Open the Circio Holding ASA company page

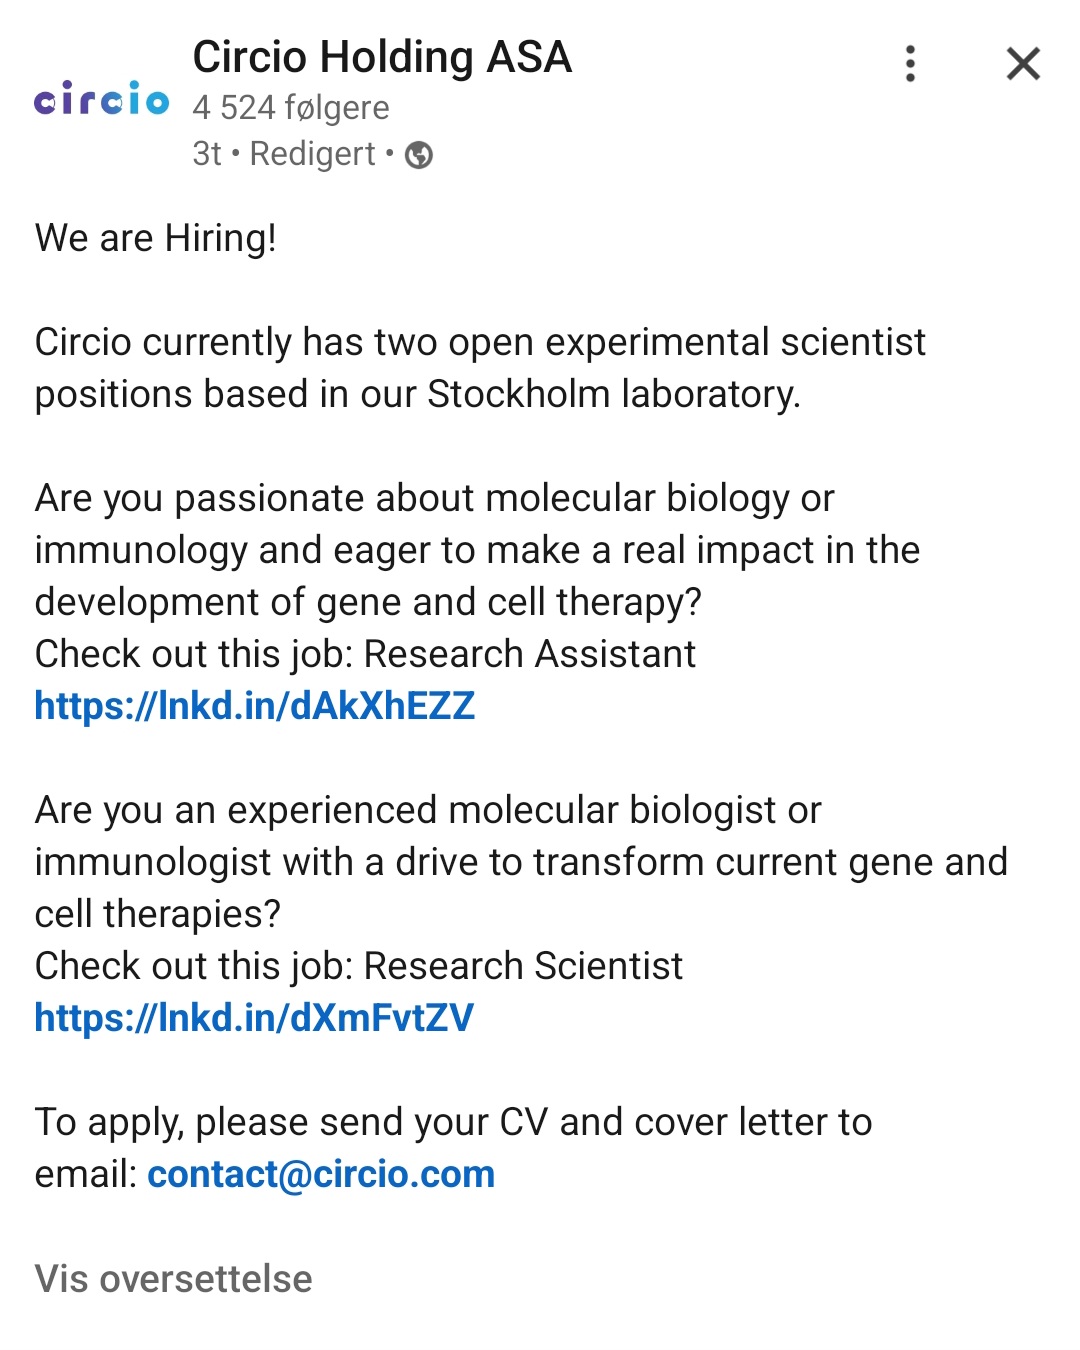coord(382,57)
